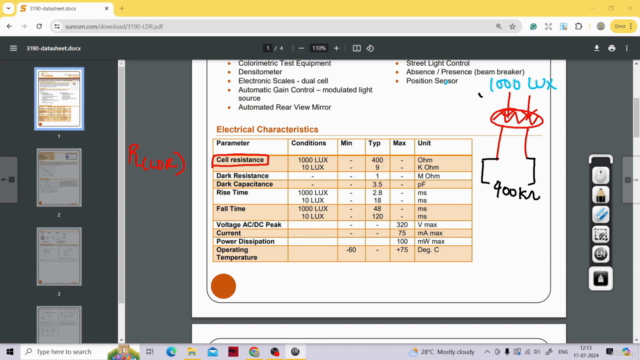Screen dimensions: 640x360
Task: Open PDF viewer more actions menu
Action: pos(627,48)
